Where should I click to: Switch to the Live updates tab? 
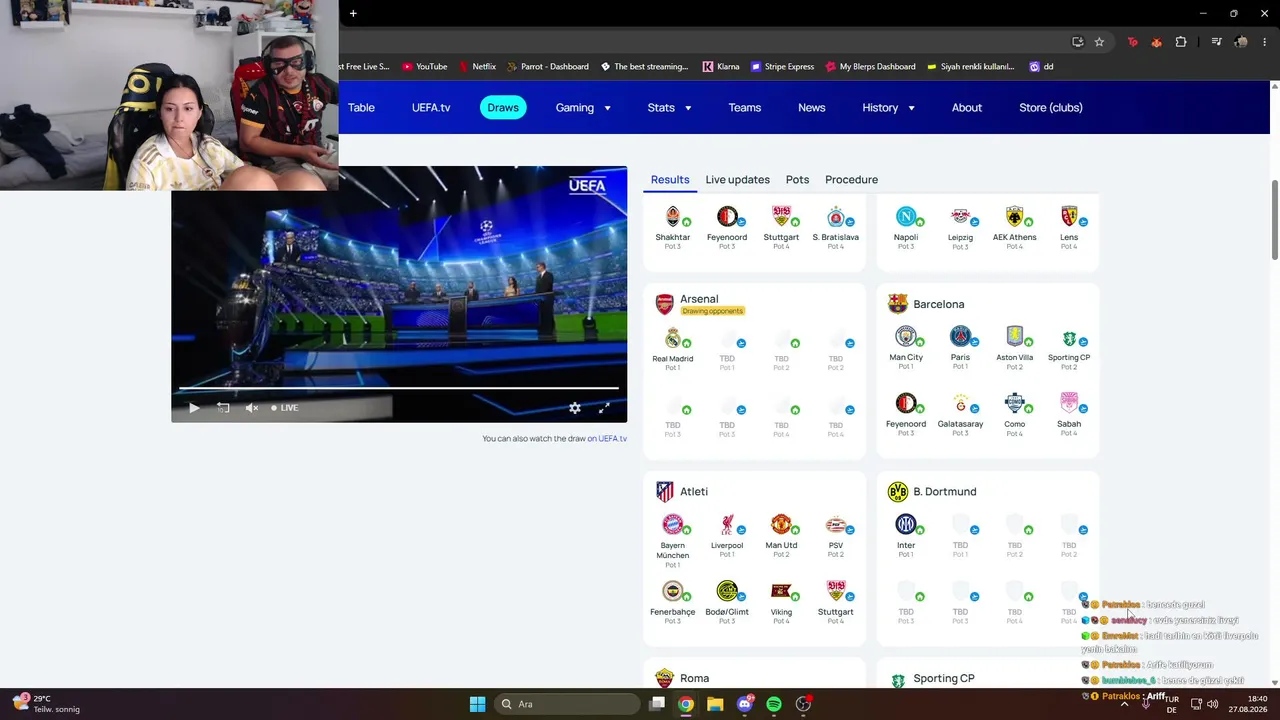737,180
